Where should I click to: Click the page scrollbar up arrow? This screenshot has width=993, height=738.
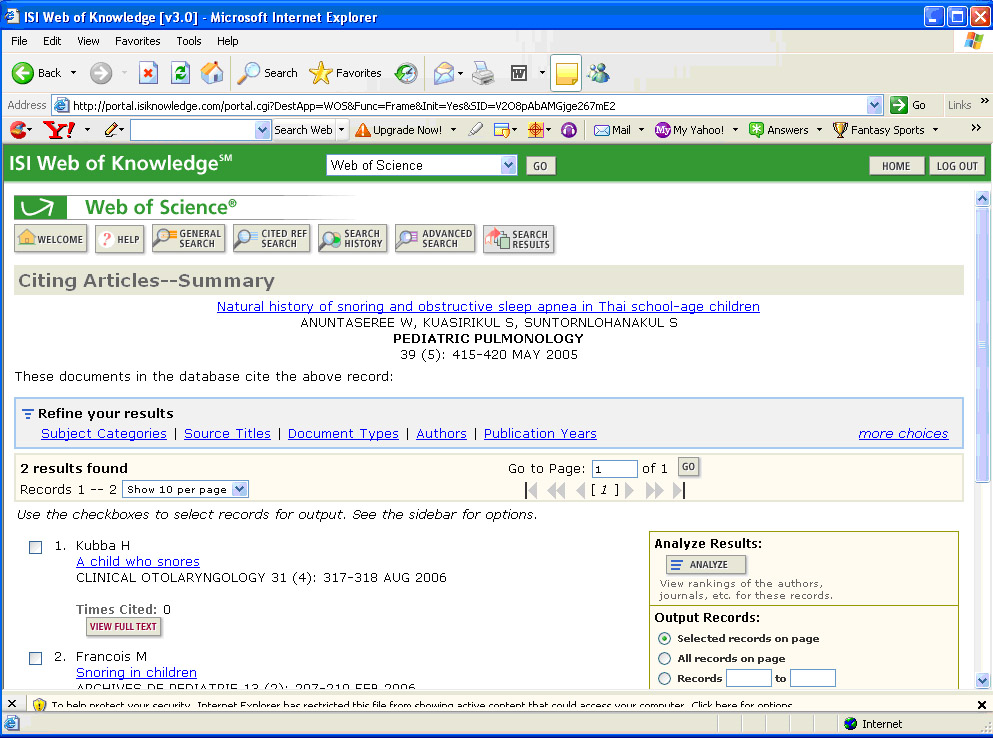point(982,199)
